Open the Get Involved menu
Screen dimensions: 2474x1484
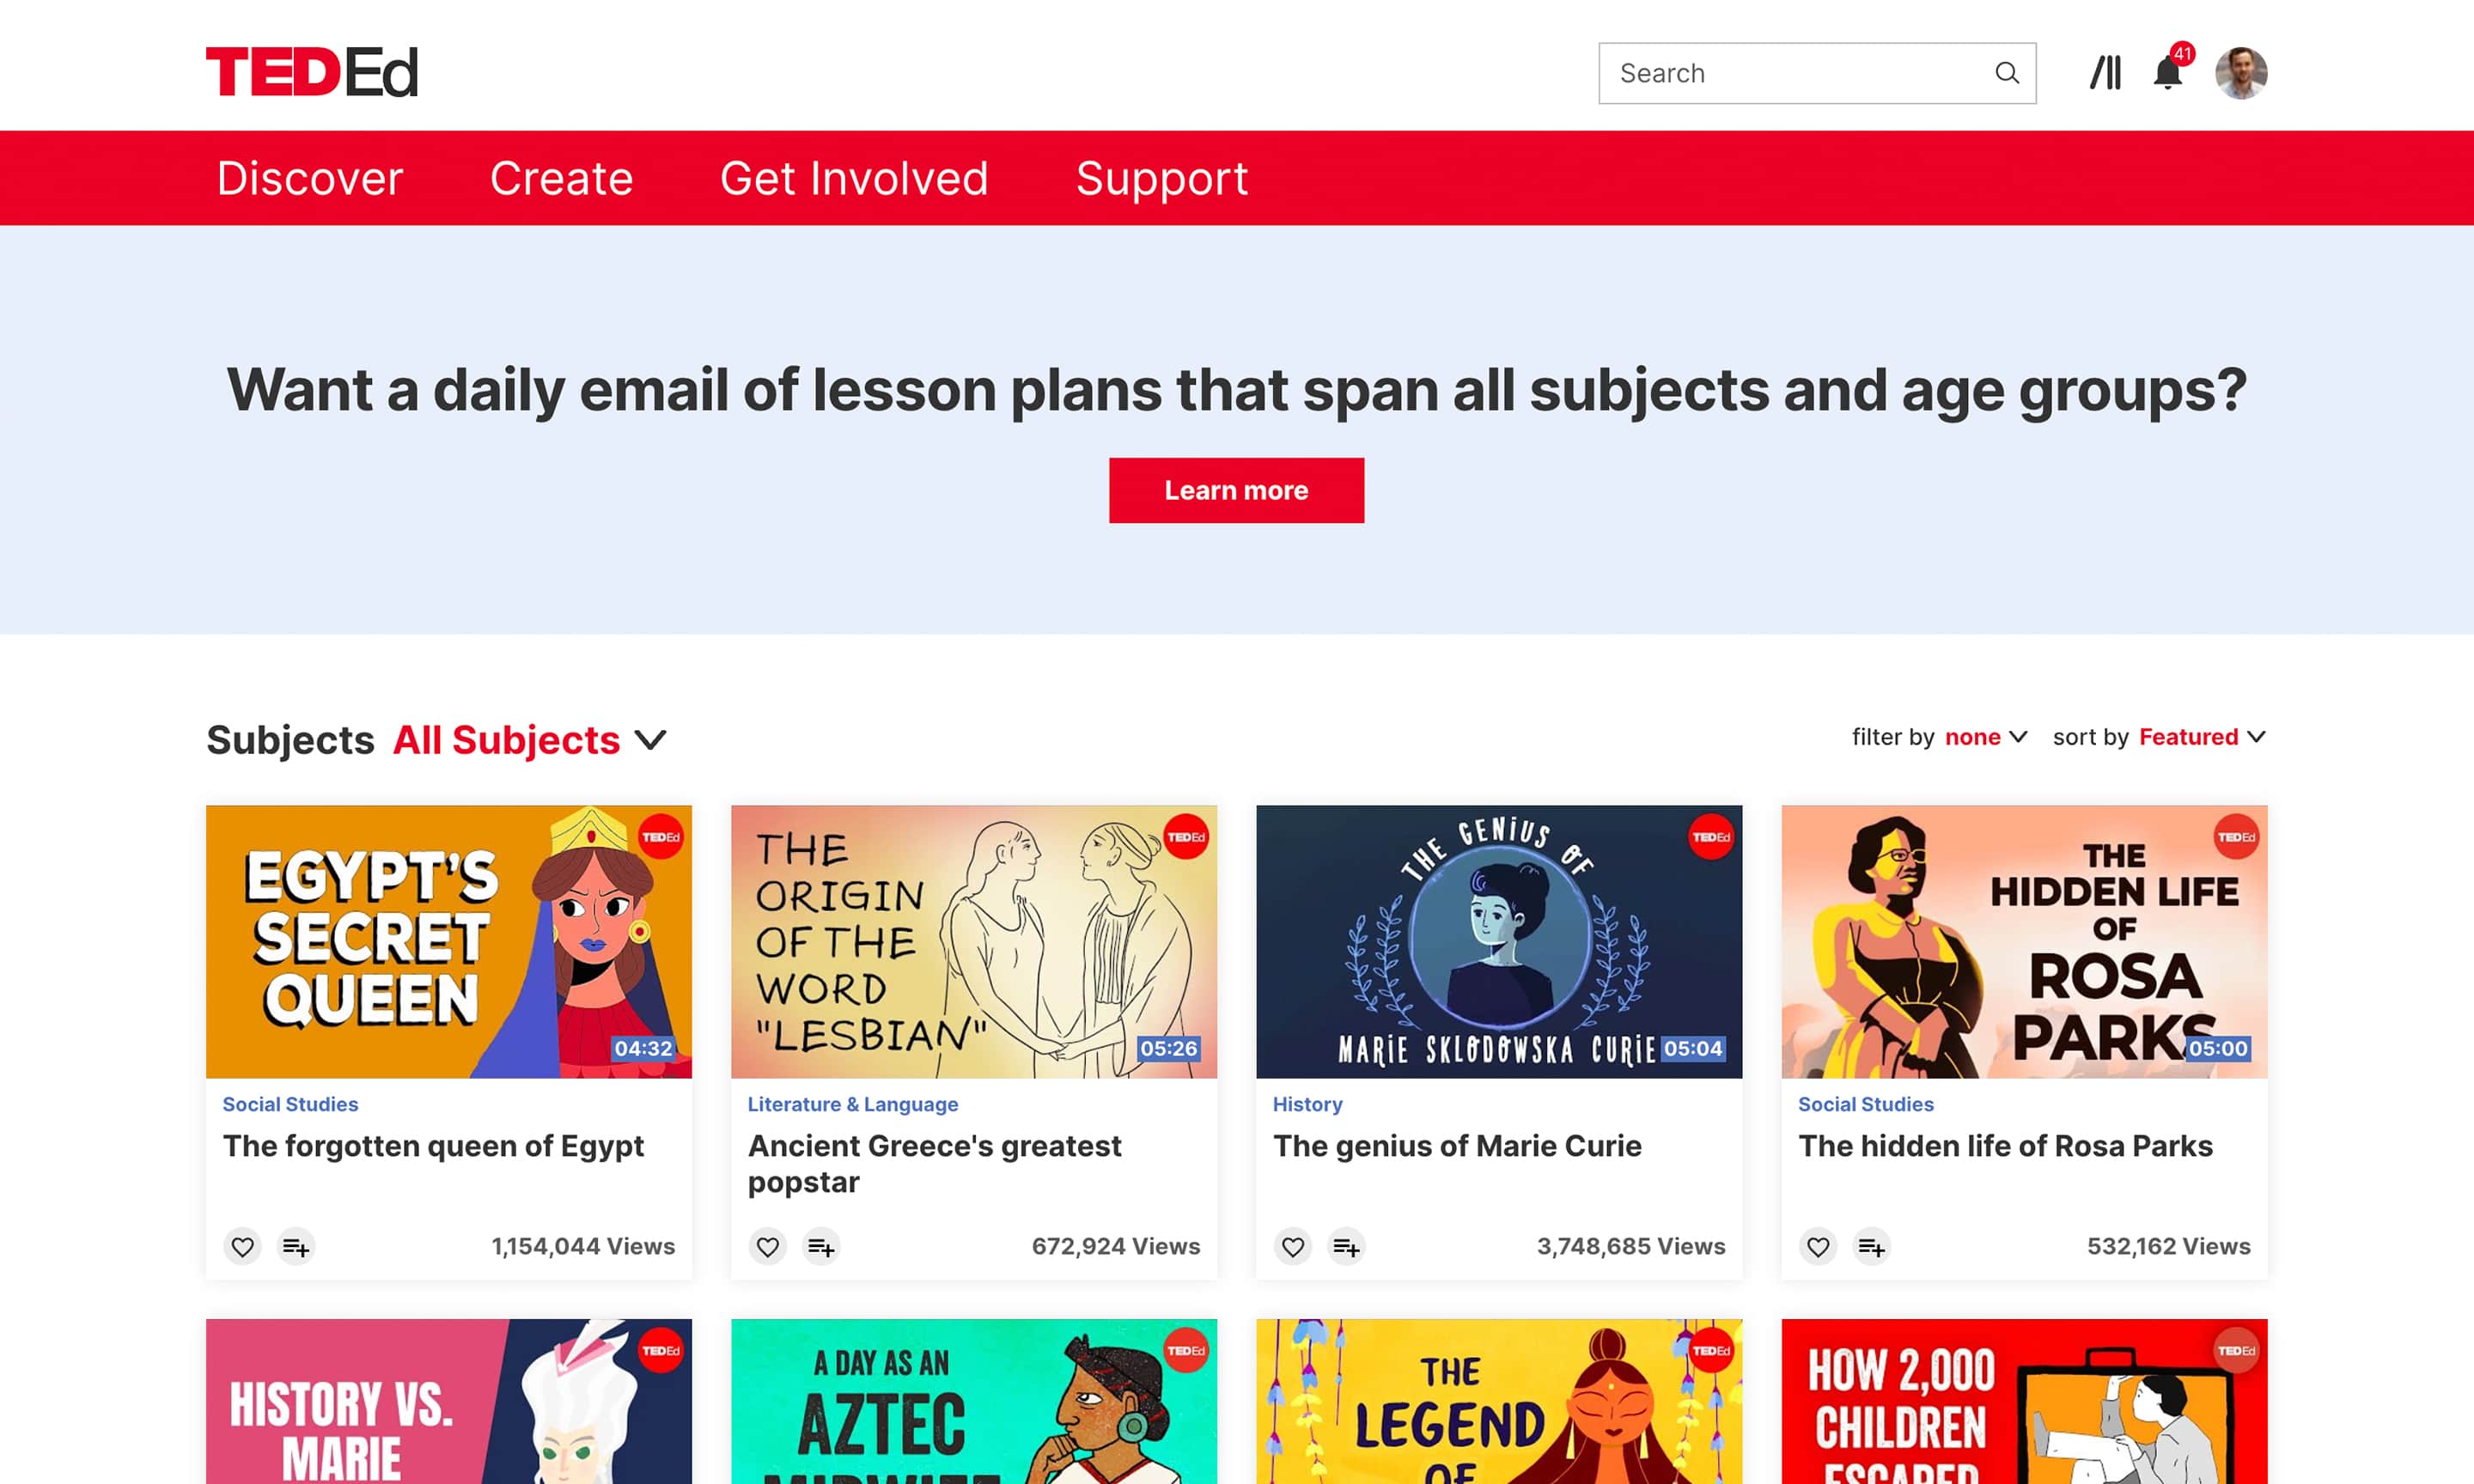(x=854, y=178)
